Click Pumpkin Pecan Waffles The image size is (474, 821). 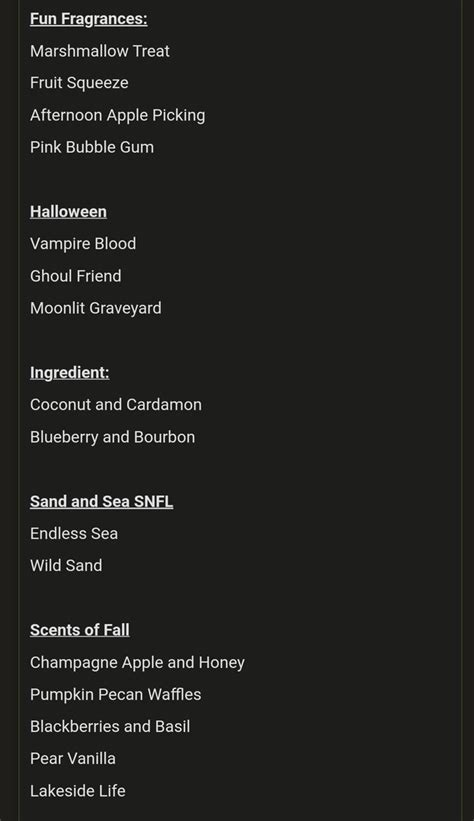(x=115, y=694)
